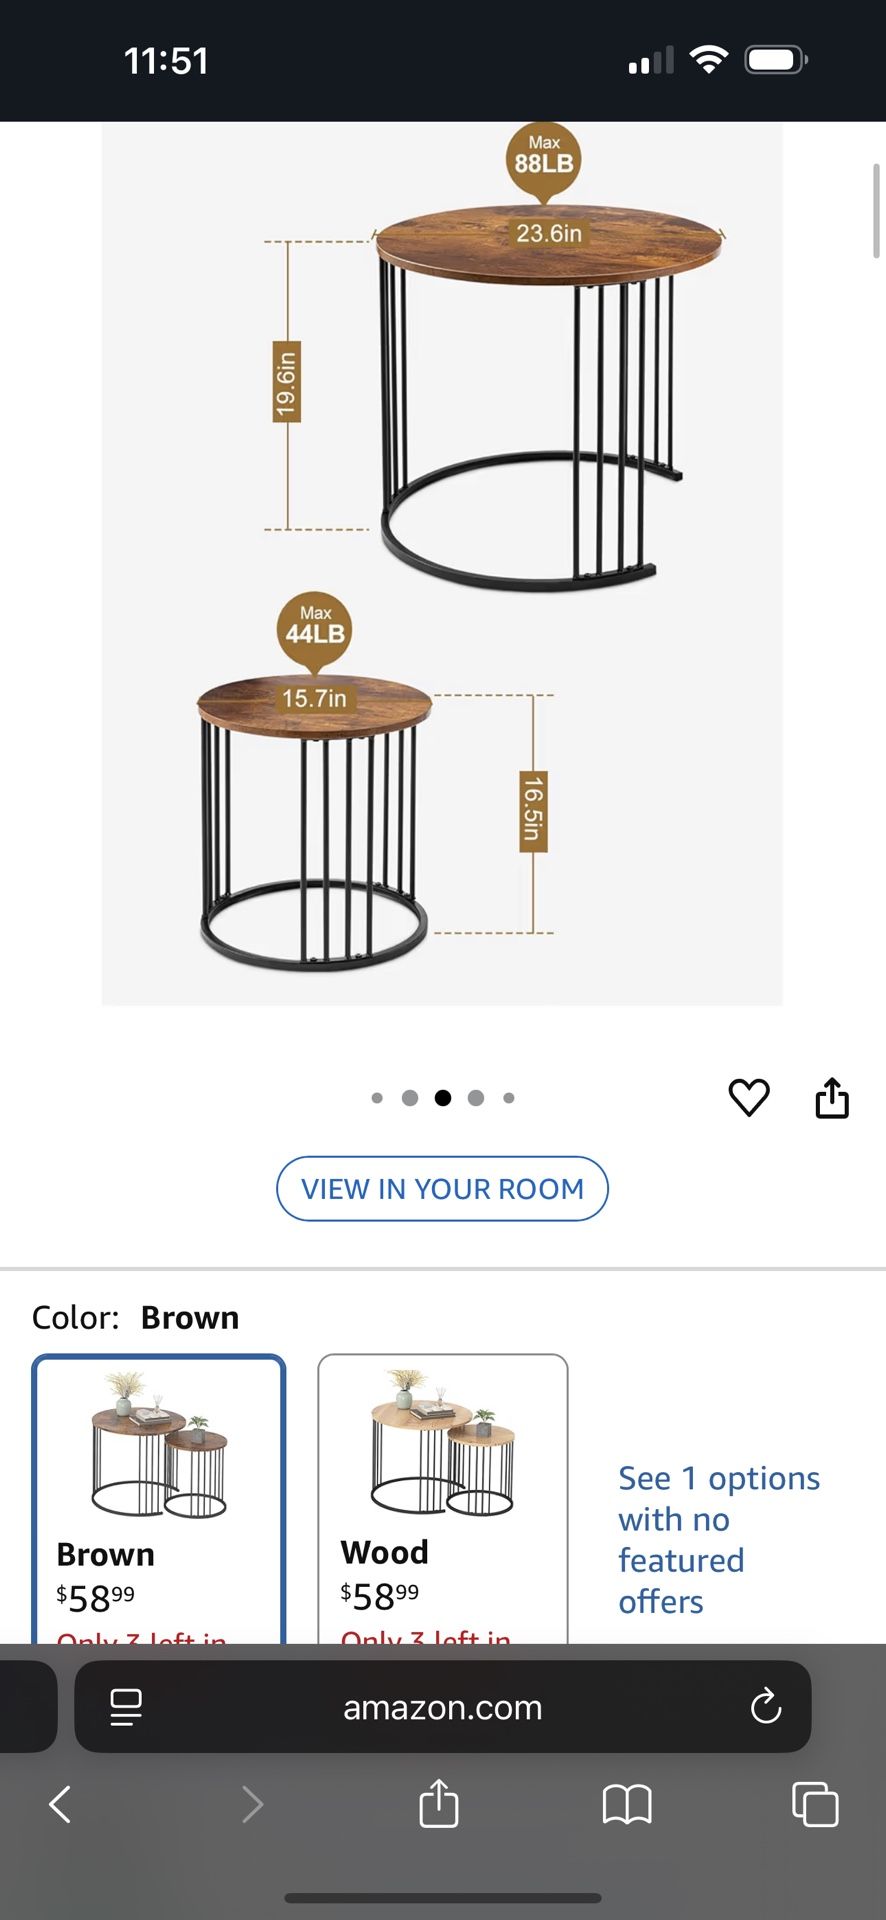This screenshot has height=1920, width=886.
Task: Jump to fourth image dot
Action: click(476, 1098)
